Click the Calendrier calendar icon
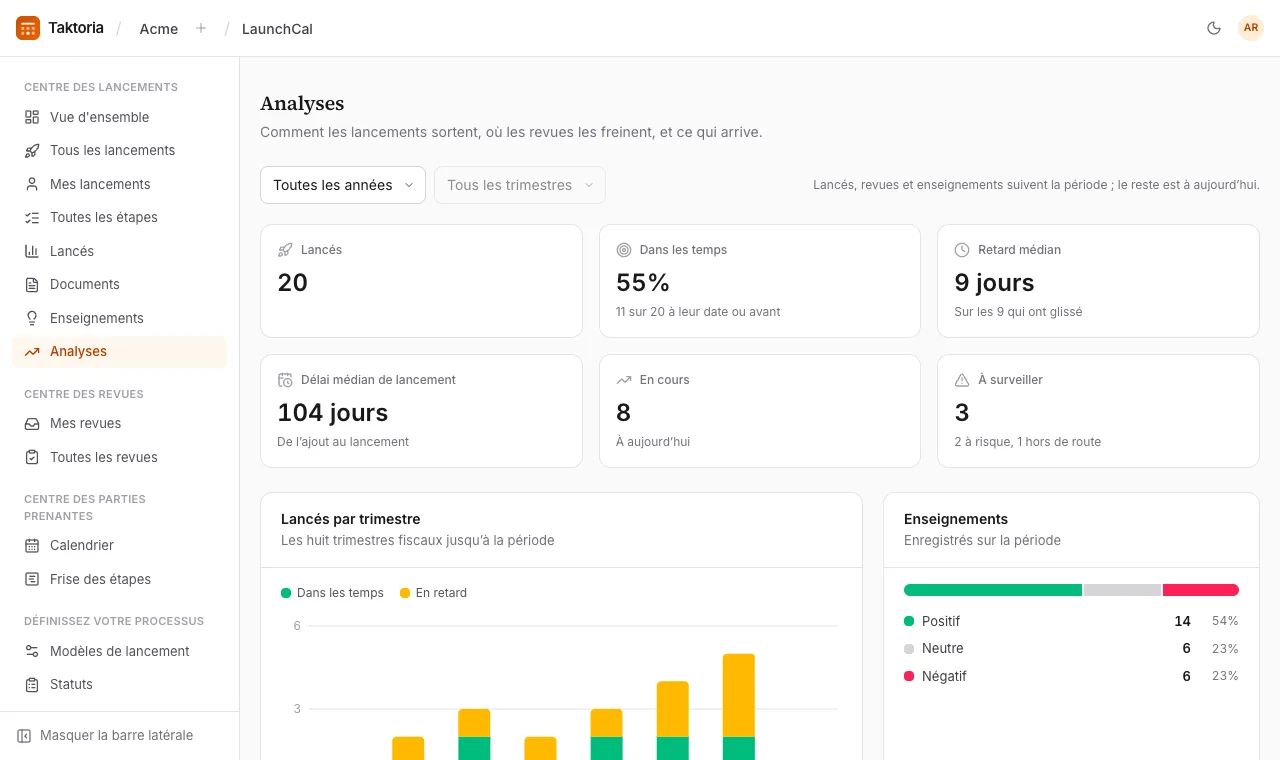Image resolution: width=1280 pixels, height=760 pixels. click(32, 545)
